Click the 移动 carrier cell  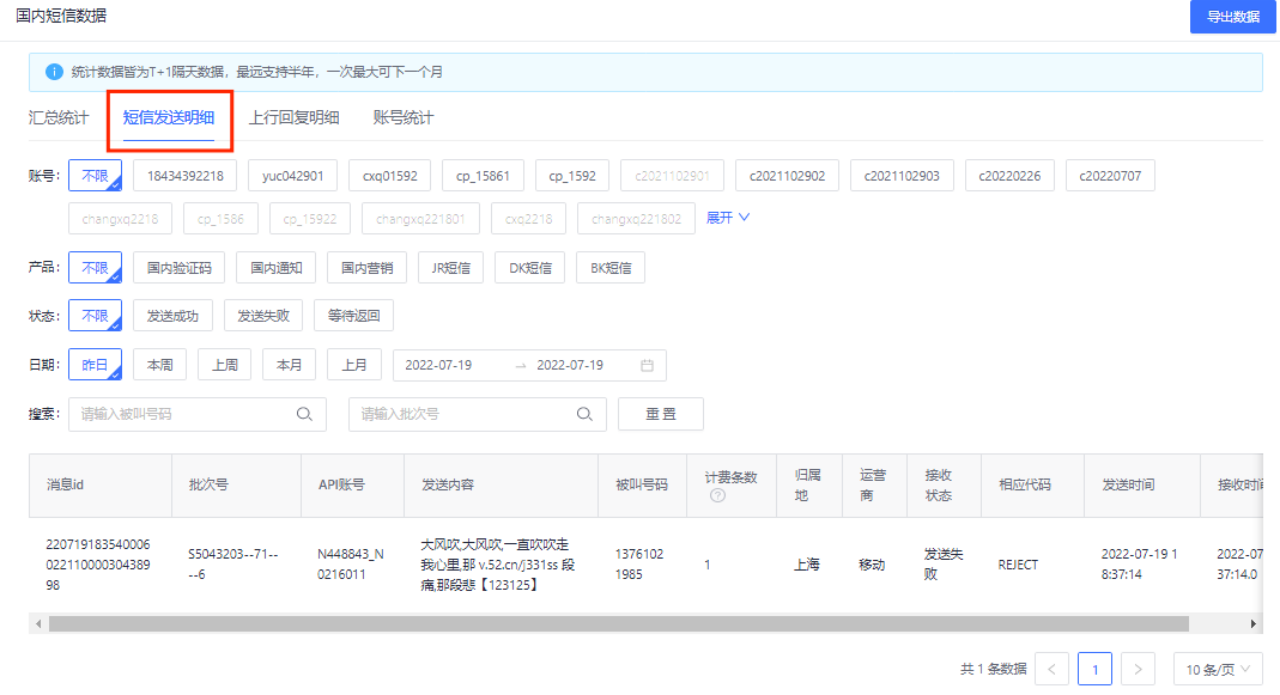tap(872, 565)
